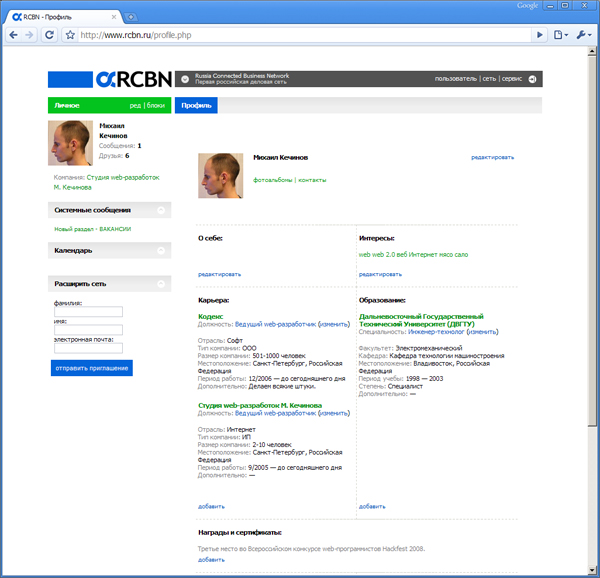Maximize the browser window
Viewport: 600px width, 578px height.
click(565, 6)
